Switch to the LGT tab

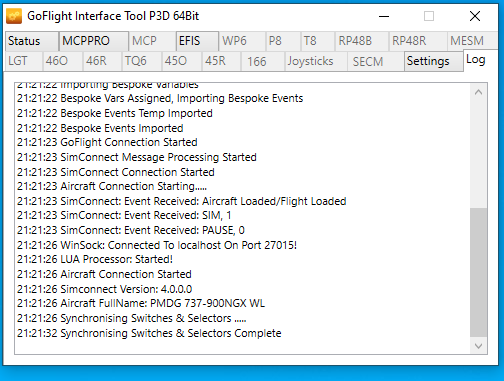[x=24, y=61]
